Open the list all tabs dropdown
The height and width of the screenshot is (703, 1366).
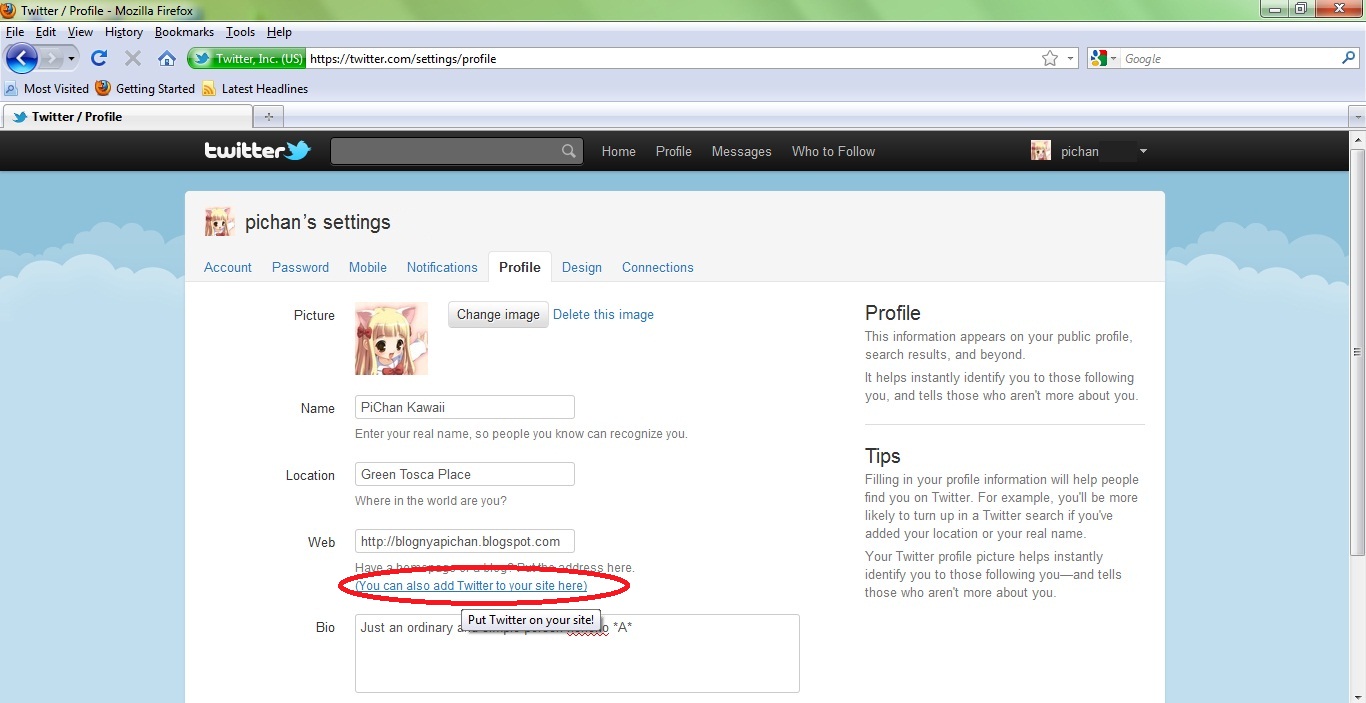1357,117
